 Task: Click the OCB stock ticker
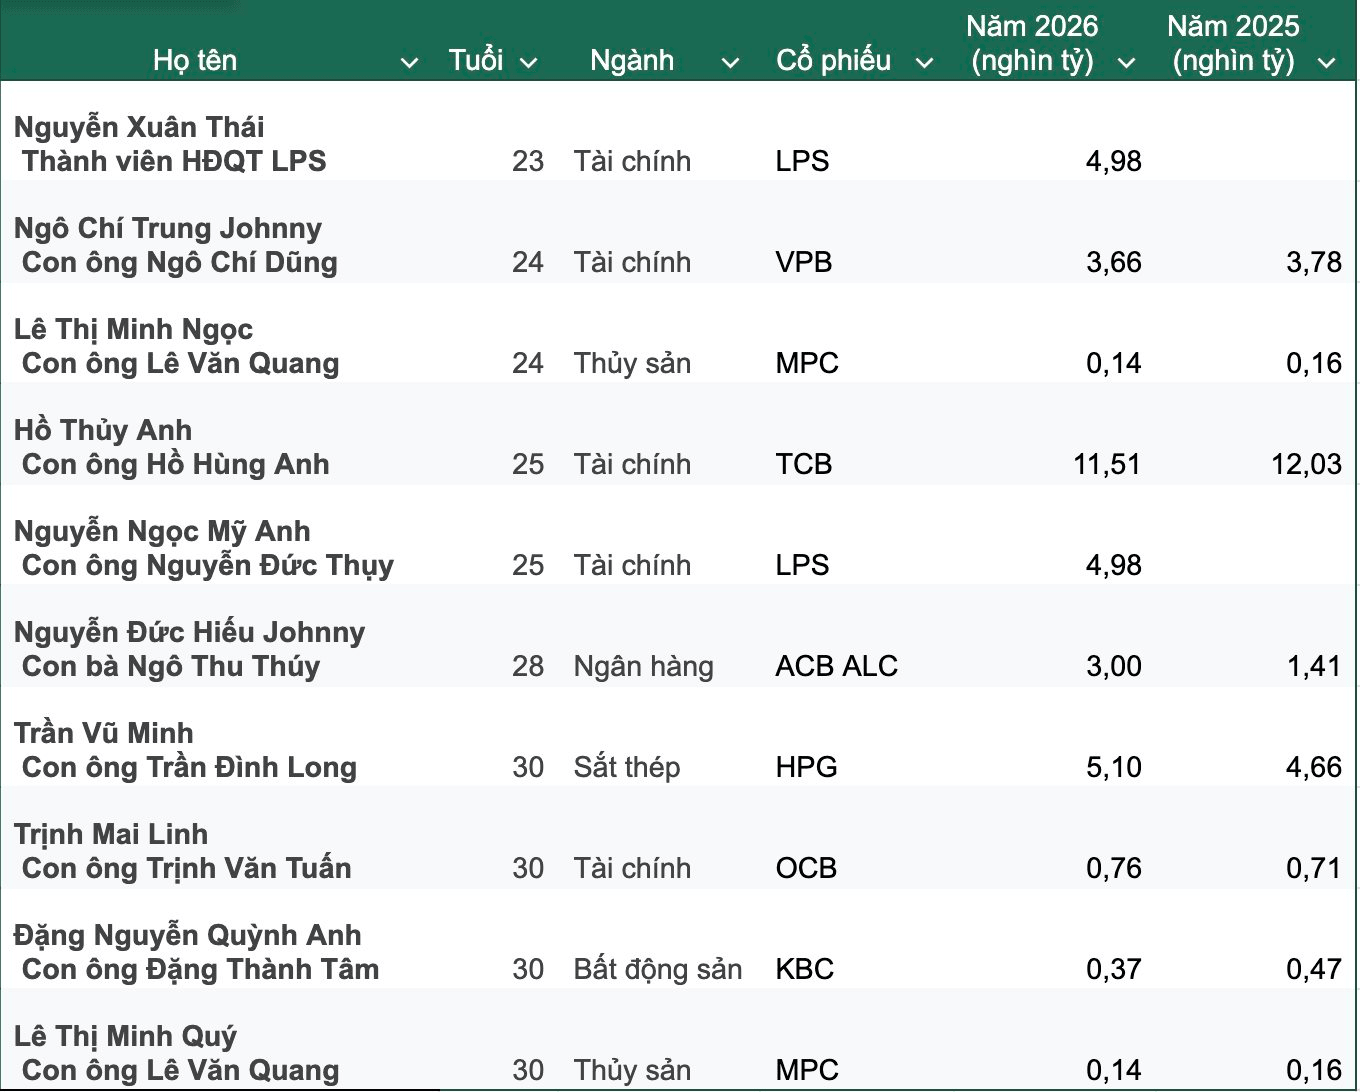tap(806, 868)
